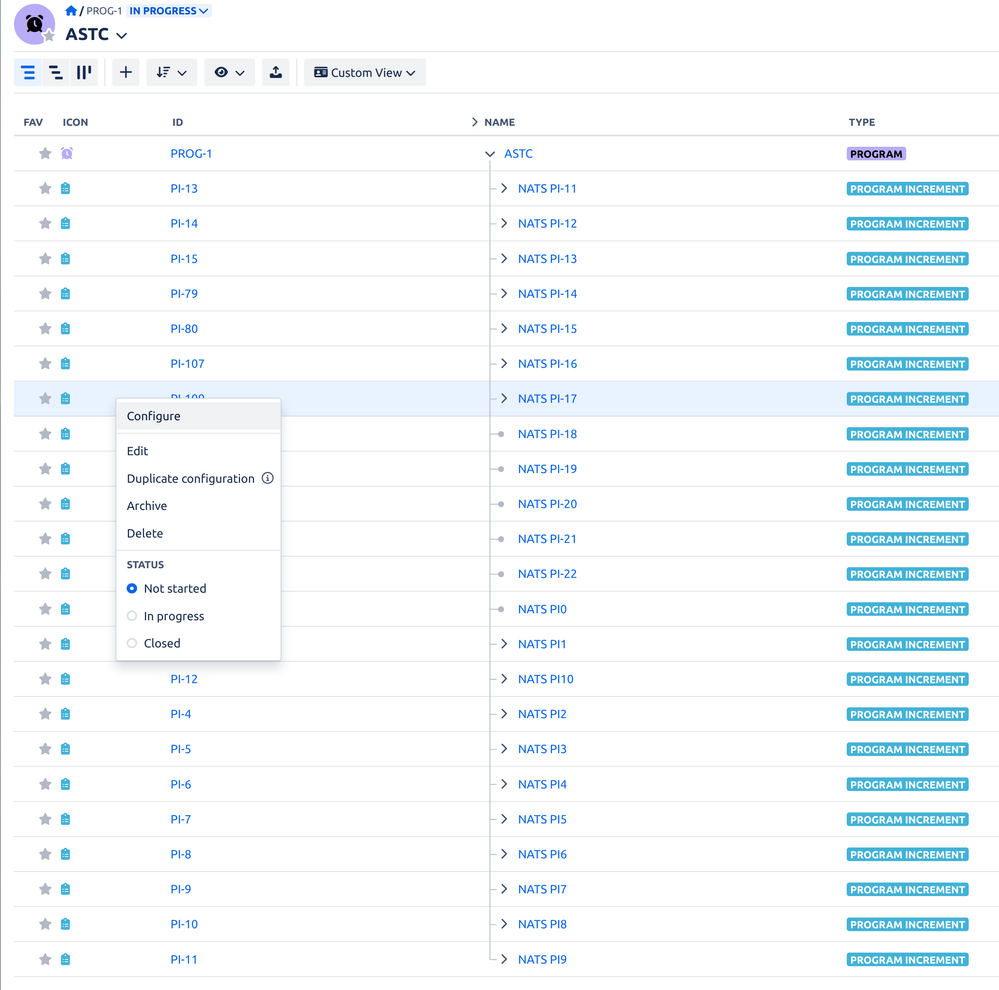Click the export upload icon

point(275,73)
